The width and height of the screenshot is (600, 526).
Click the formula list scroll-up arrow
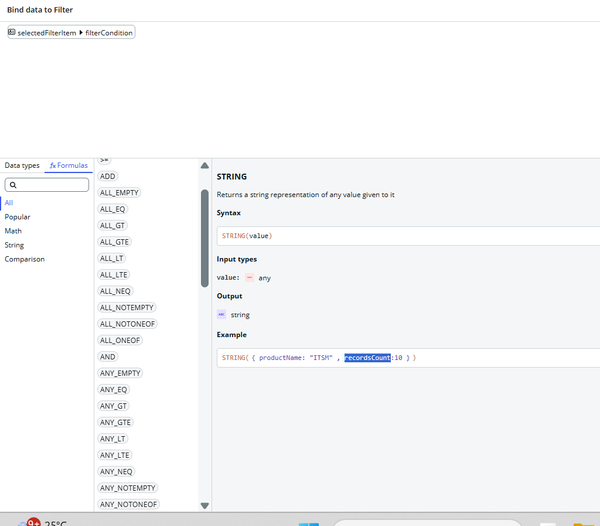[x=205, y=166]
